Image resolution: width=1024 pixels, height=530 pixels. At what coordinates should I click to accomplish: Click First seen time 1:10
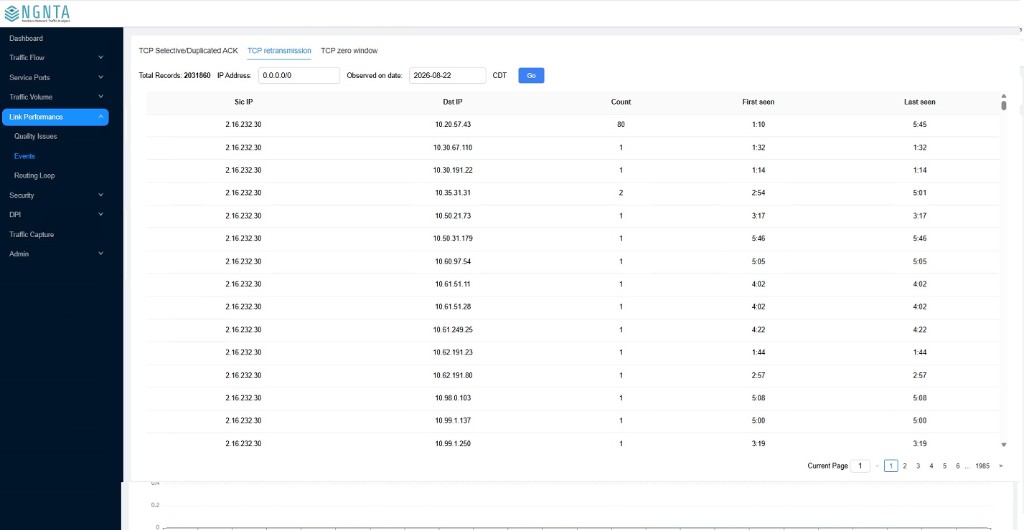(x=758, y=124)
